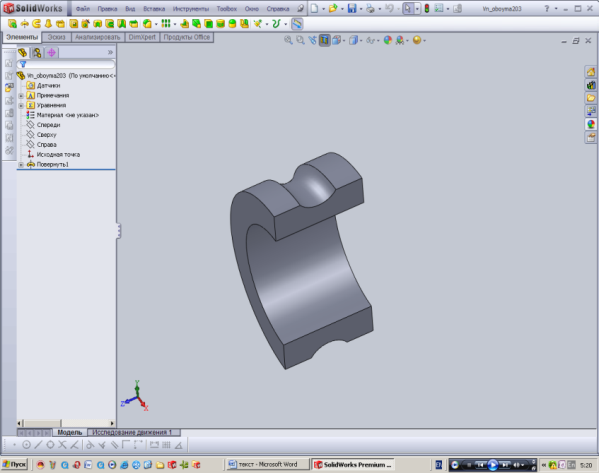This screenshot has height=473, width=599.
Task: Switch to the Анализировать tab
Action: click(x=97, y=37)
